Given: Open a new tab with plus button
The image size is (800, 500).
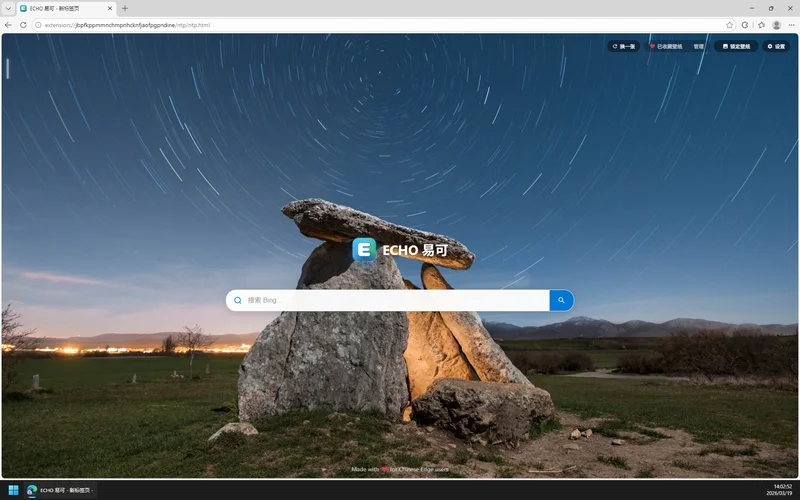Looking at the screenshot, I should pos(125,8).
